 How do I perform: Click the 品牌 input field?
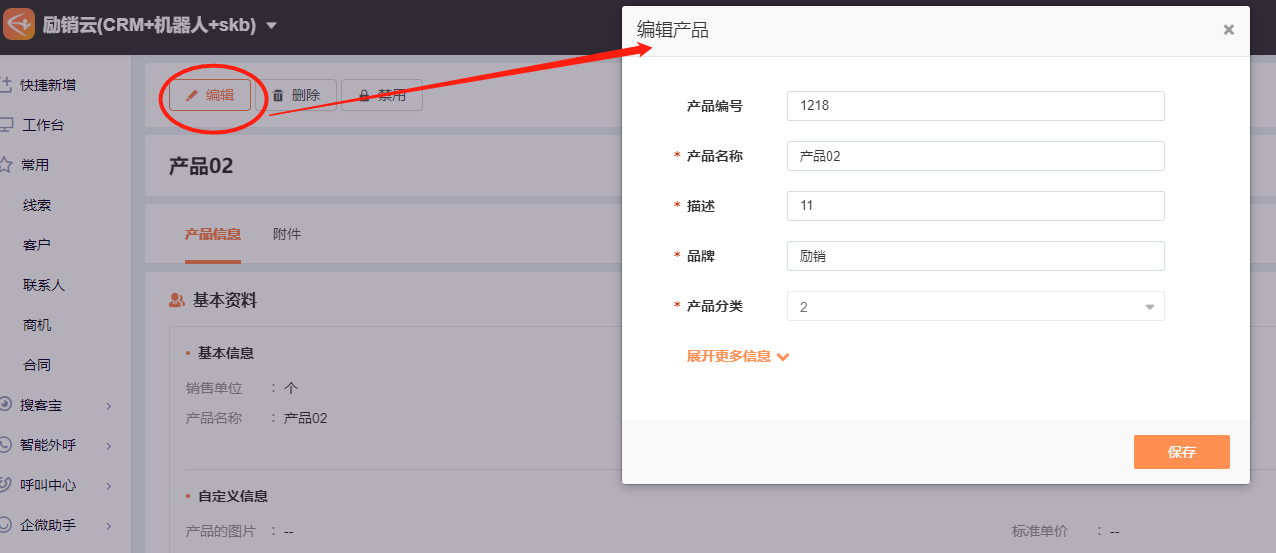976,256
